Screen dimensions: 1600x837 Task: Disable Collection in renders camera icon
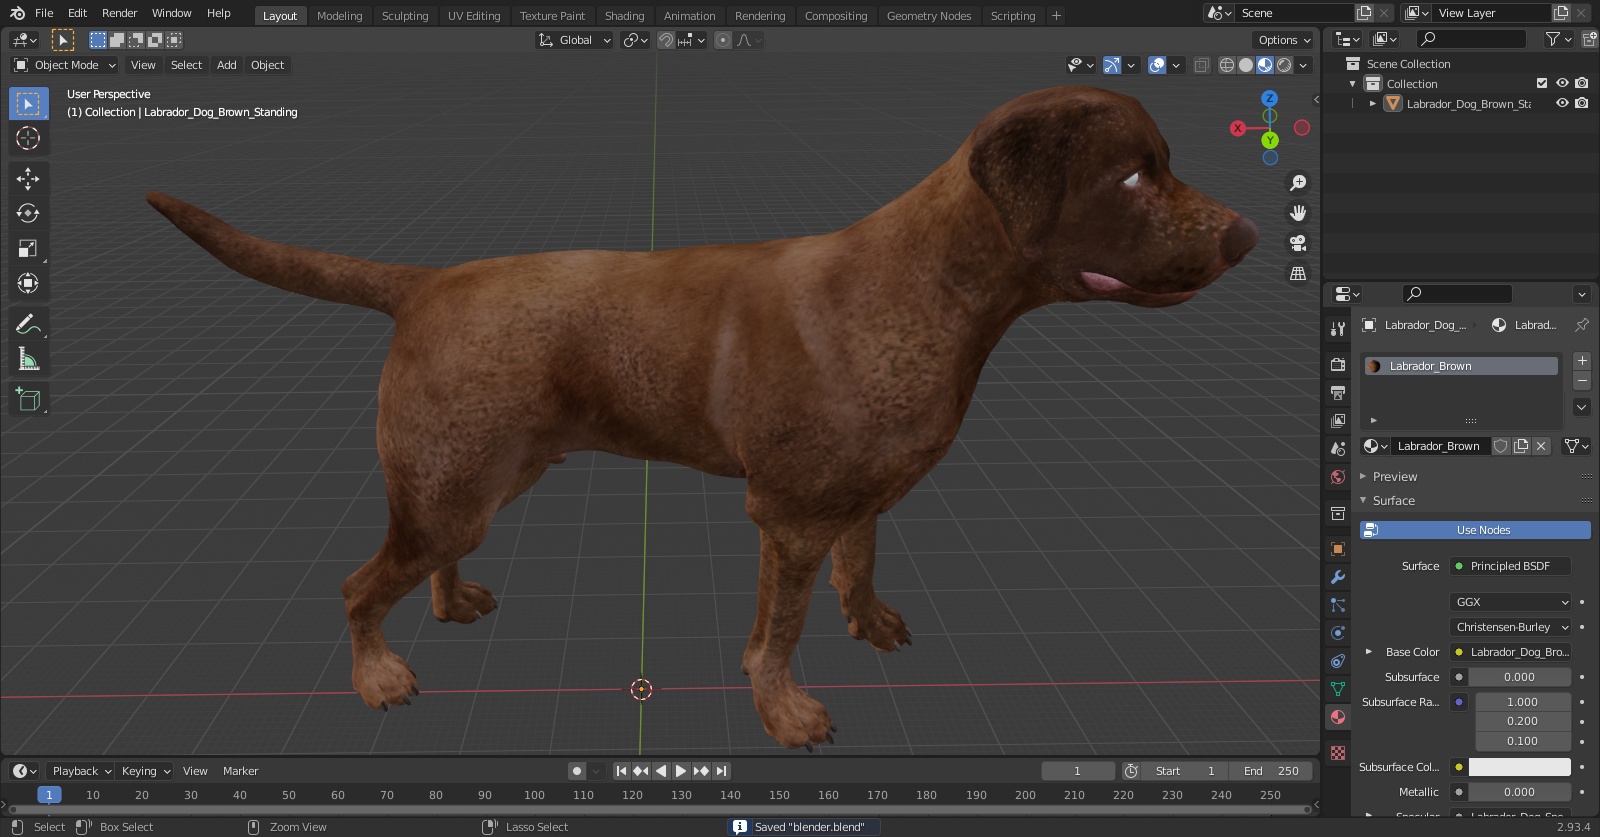(1581, 83)
